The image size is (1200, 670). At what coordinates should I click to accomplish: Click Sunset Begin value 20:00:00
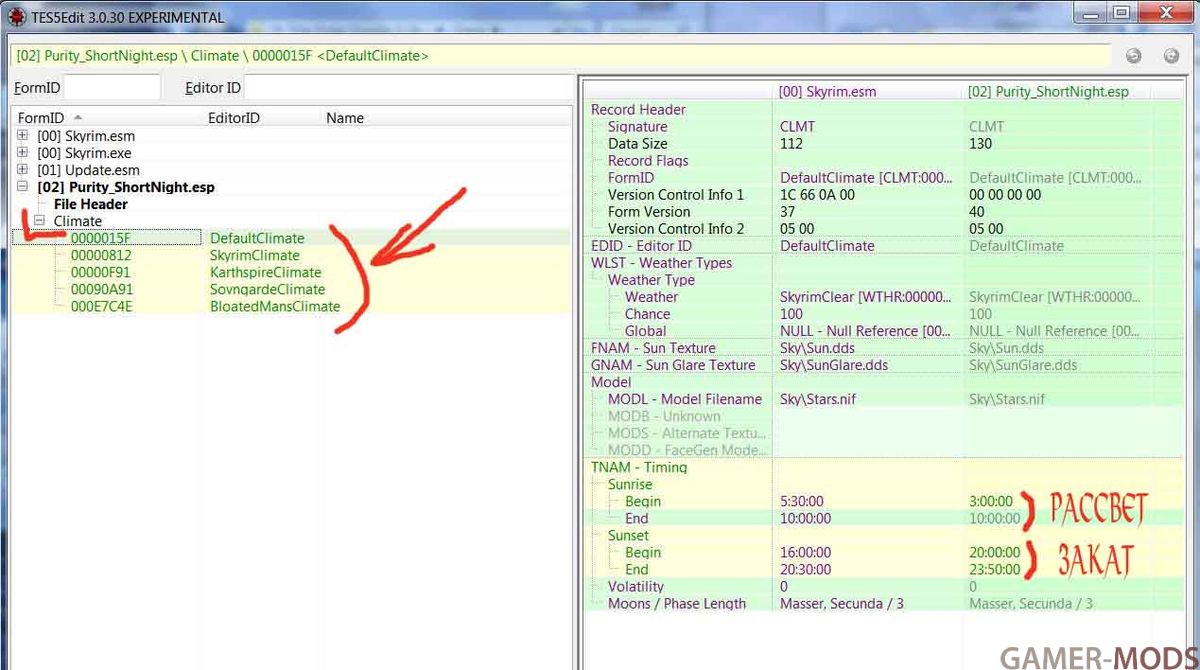(994, 552)
